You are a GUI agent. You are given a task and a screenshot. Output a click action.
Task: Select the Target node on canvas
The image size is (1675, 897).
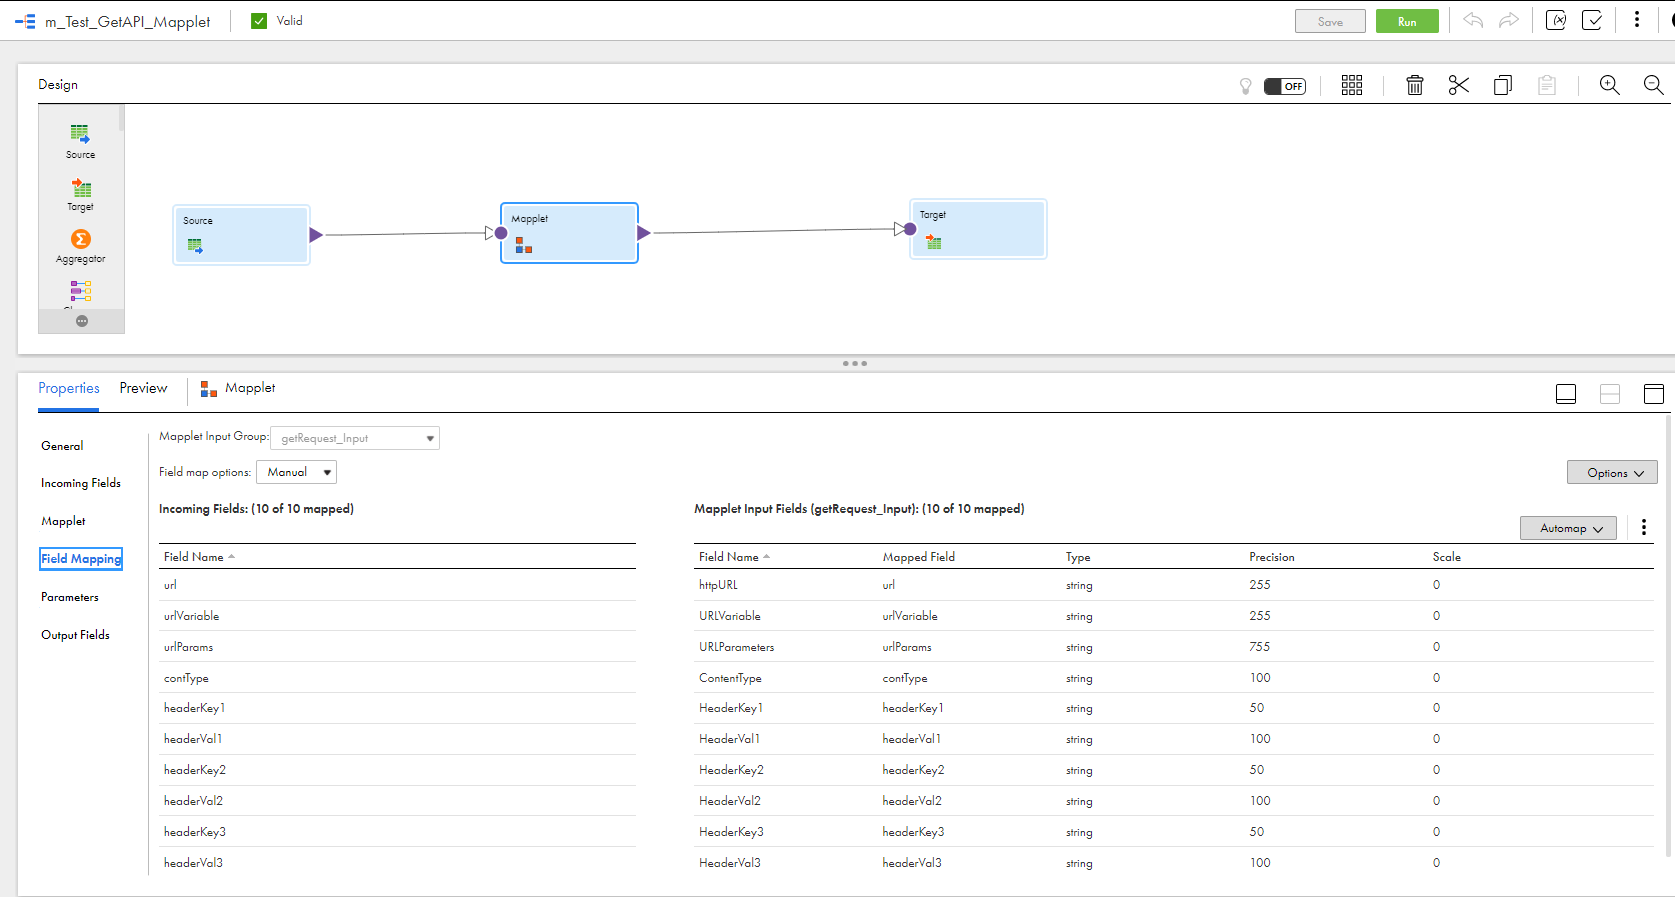coord(978,229)
